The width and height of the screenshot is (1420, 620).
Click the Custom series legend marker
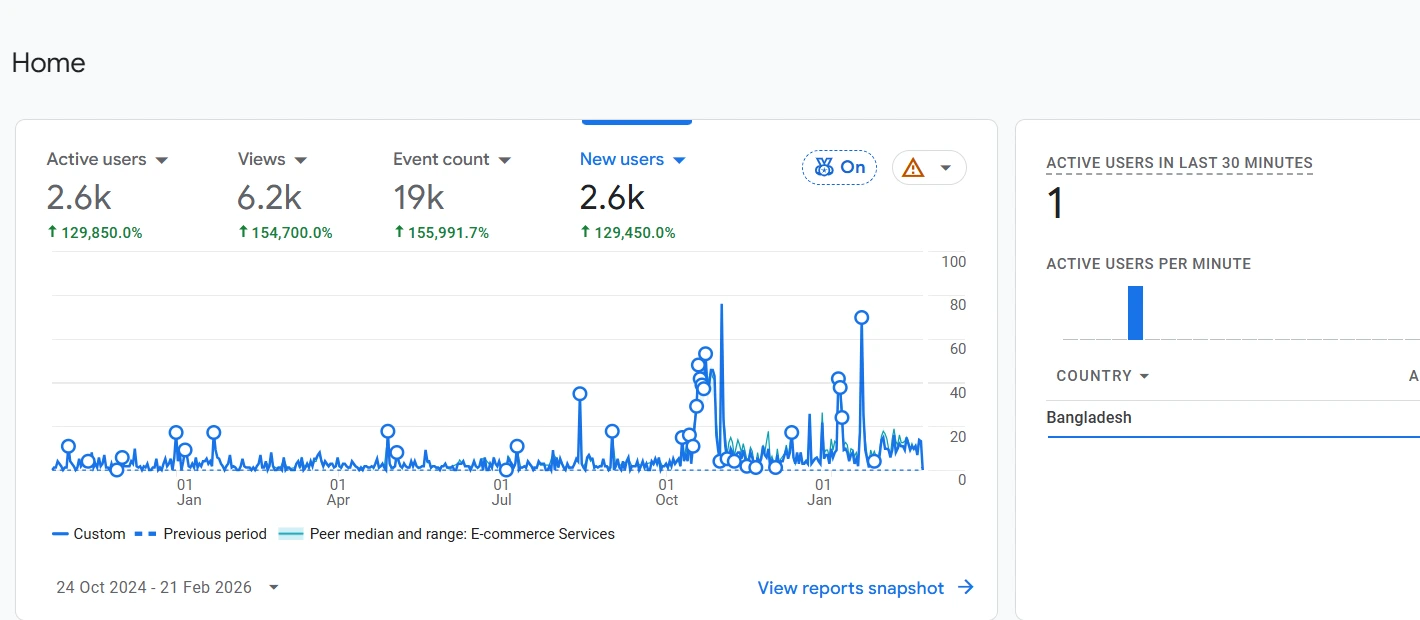point(60,533)
